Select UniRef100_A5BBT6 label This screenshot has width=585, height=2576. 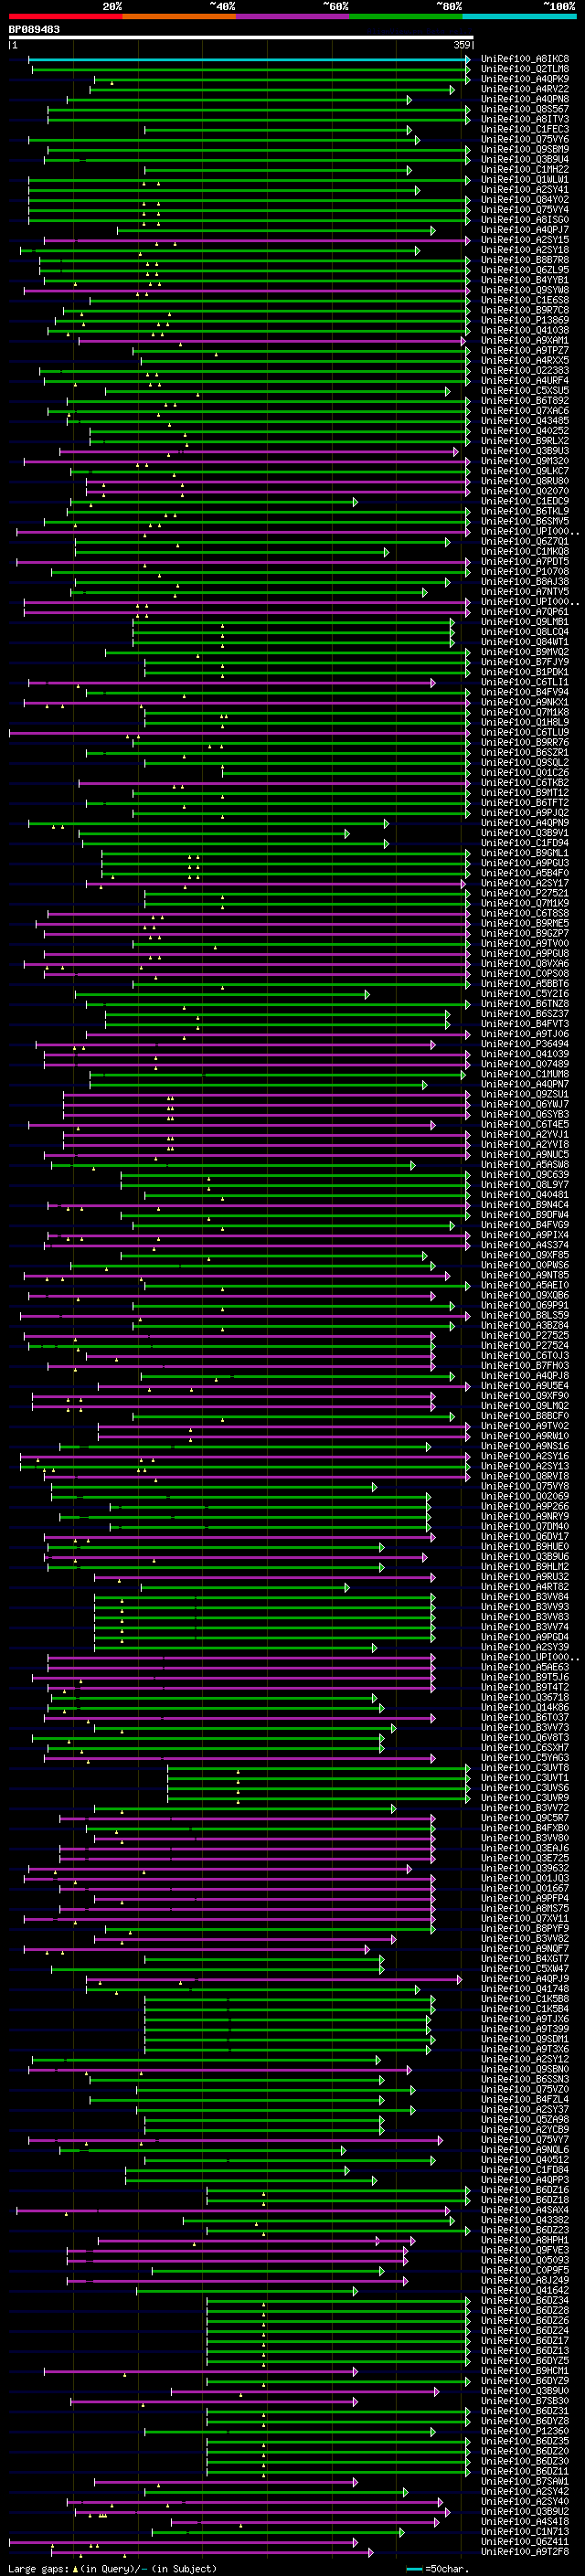(x=525, y=984)
